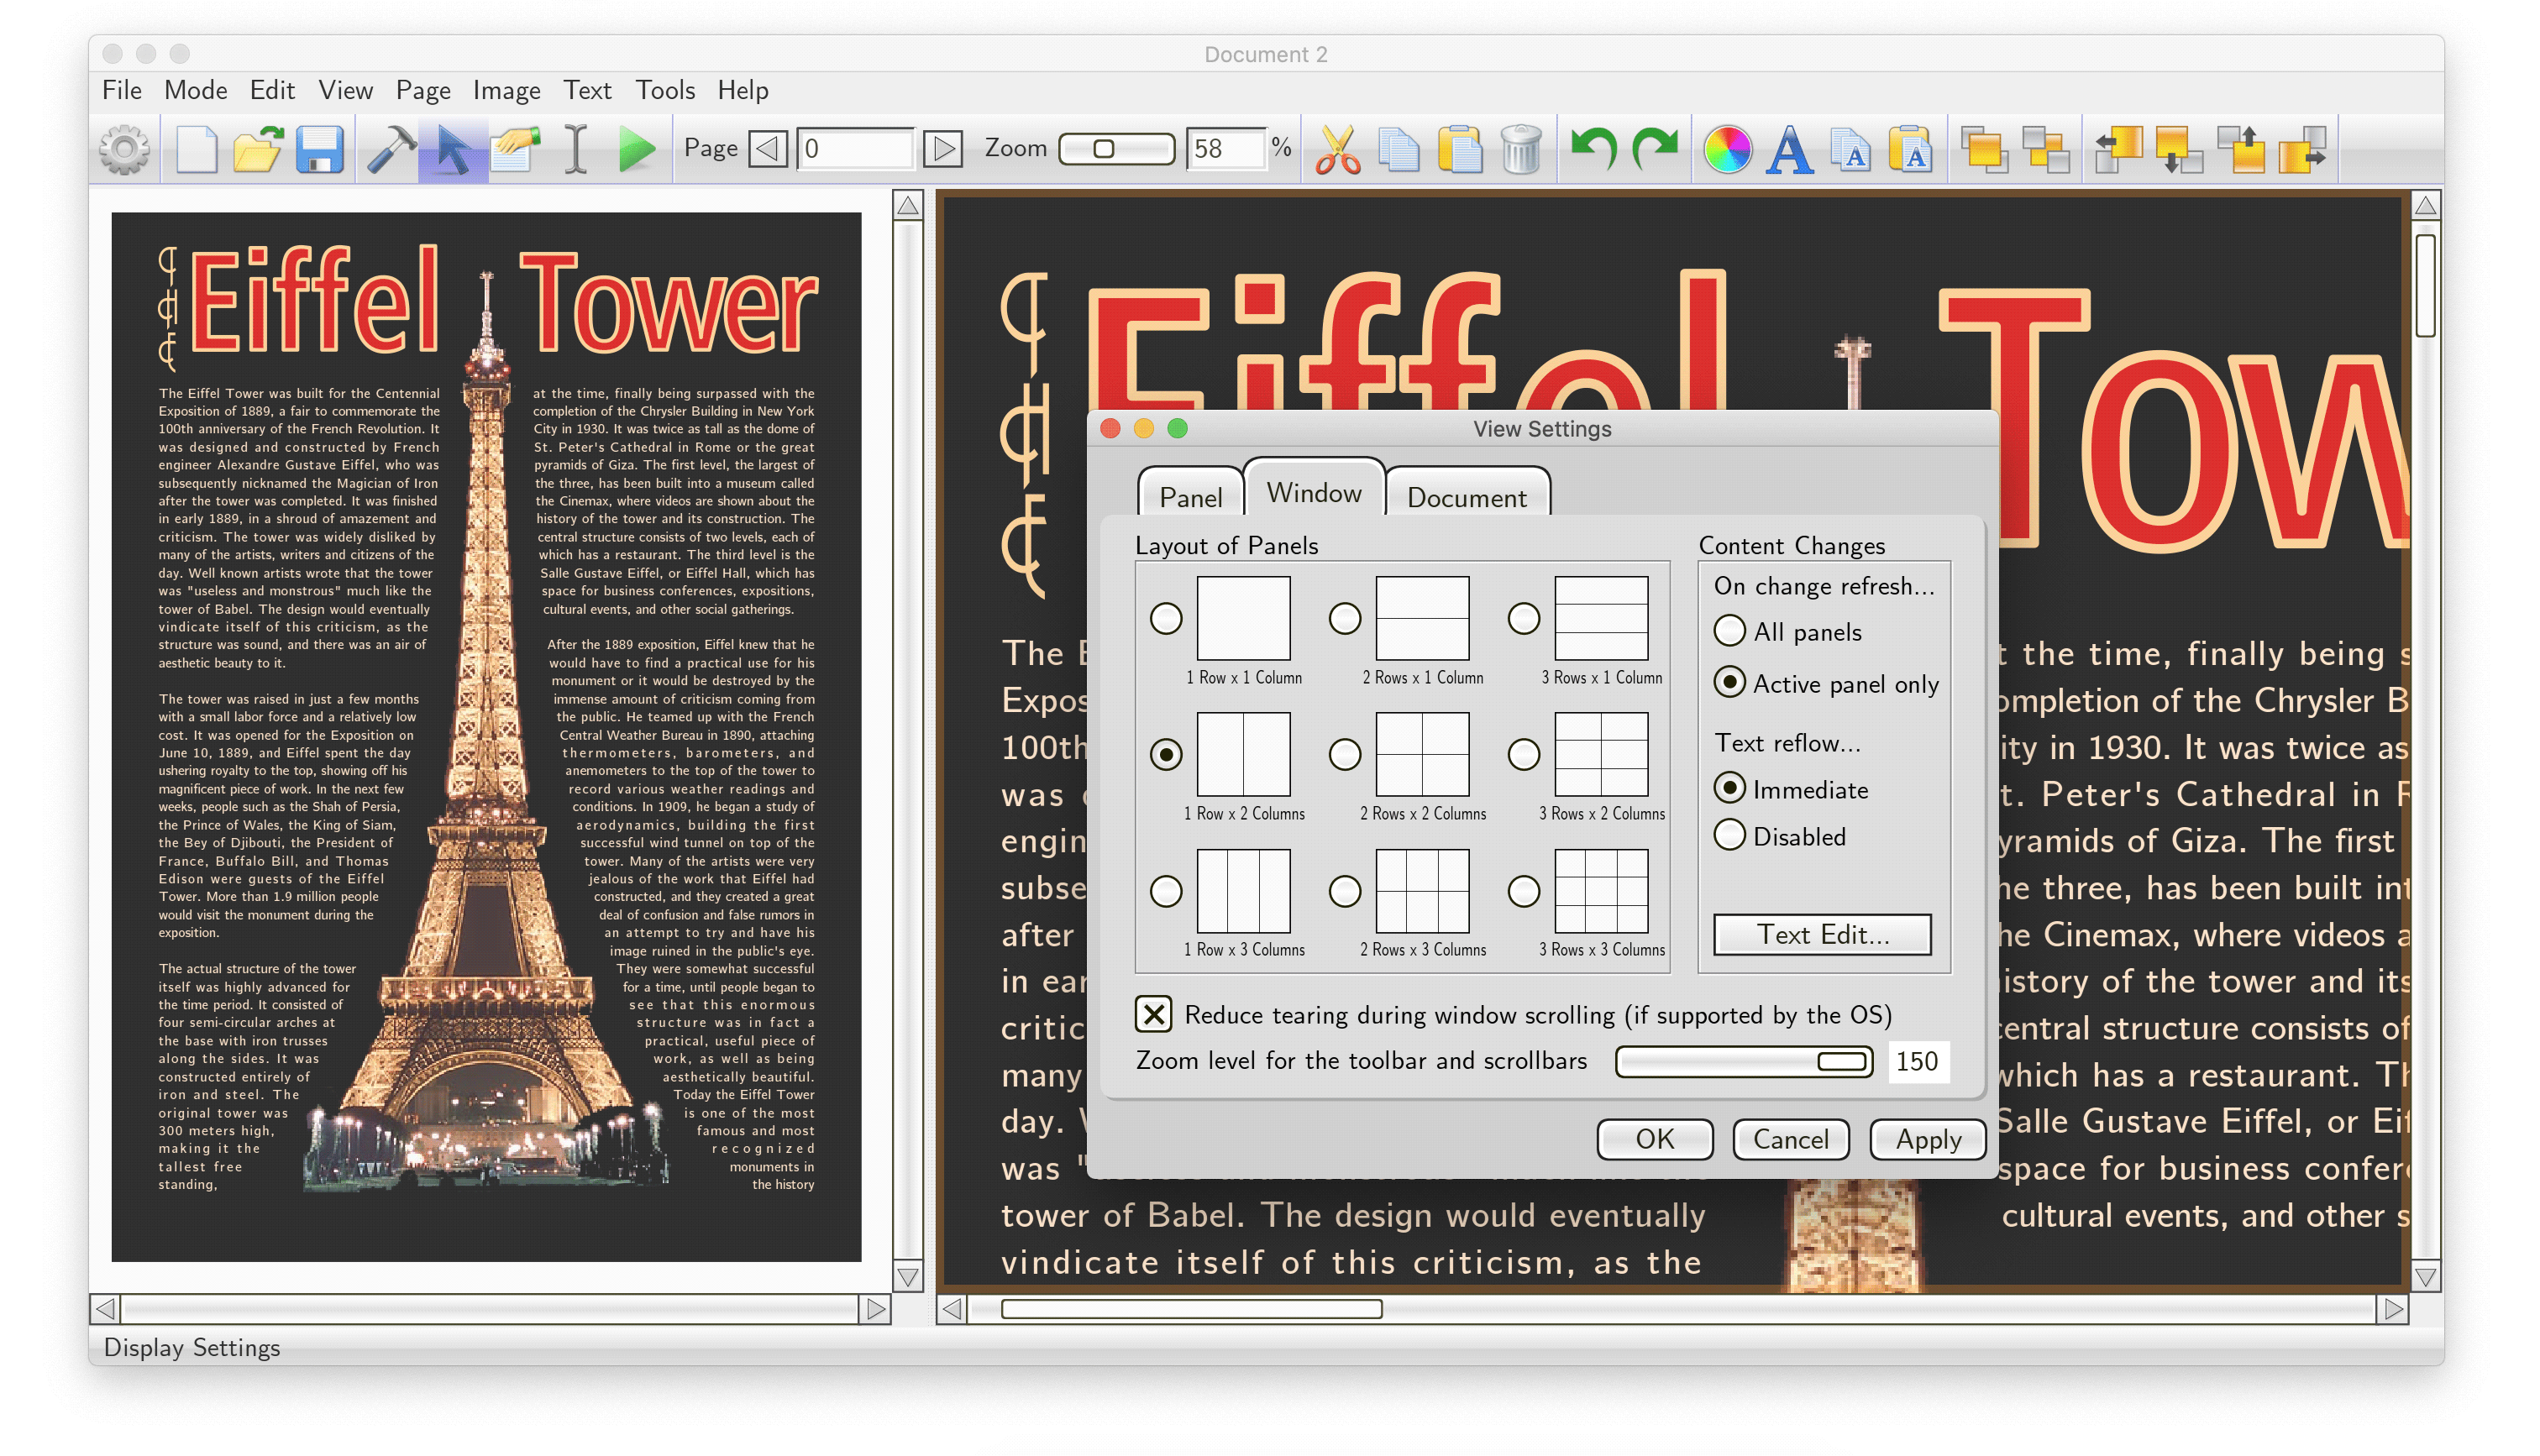Click the group objects icon
This screenshot has height=1456, width=2540.
1985,150
